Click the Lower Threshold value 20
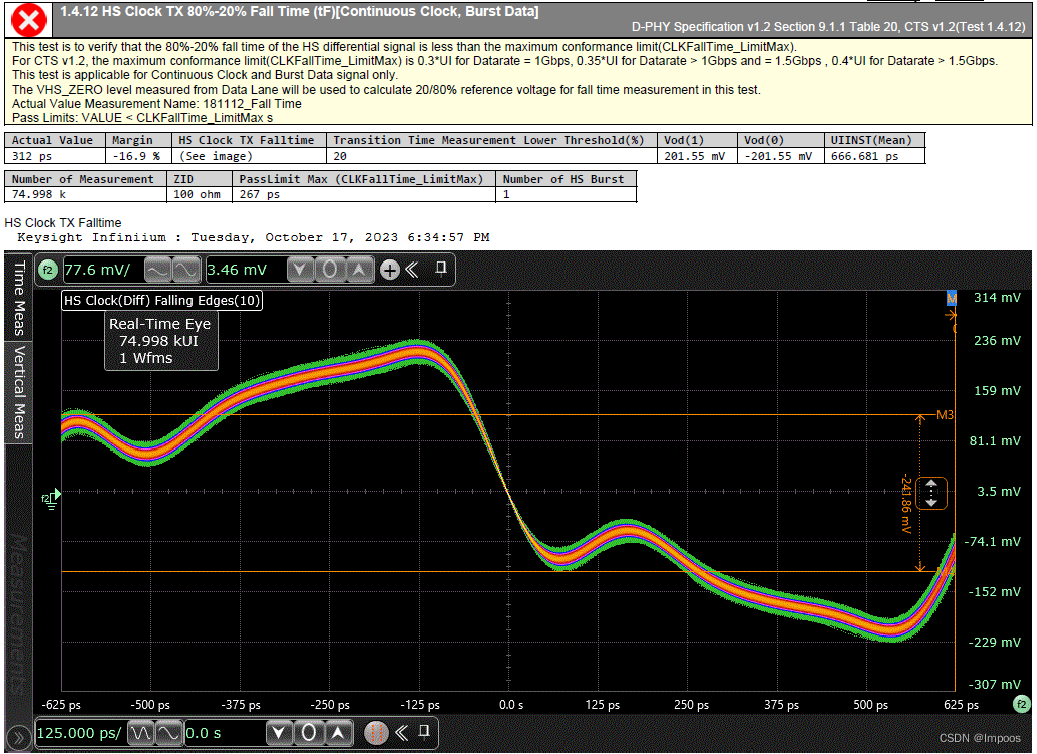Screen dimensions: 1037x754 pyautogui.click(x=492, y=156)
